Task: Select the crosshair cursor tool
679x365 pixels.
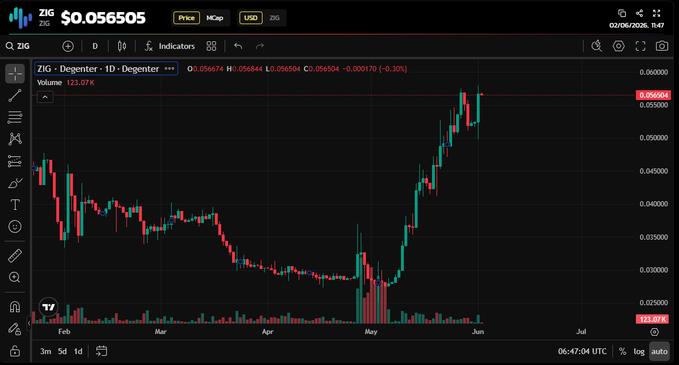Action: pyautogui.click(x=15, y=74)
